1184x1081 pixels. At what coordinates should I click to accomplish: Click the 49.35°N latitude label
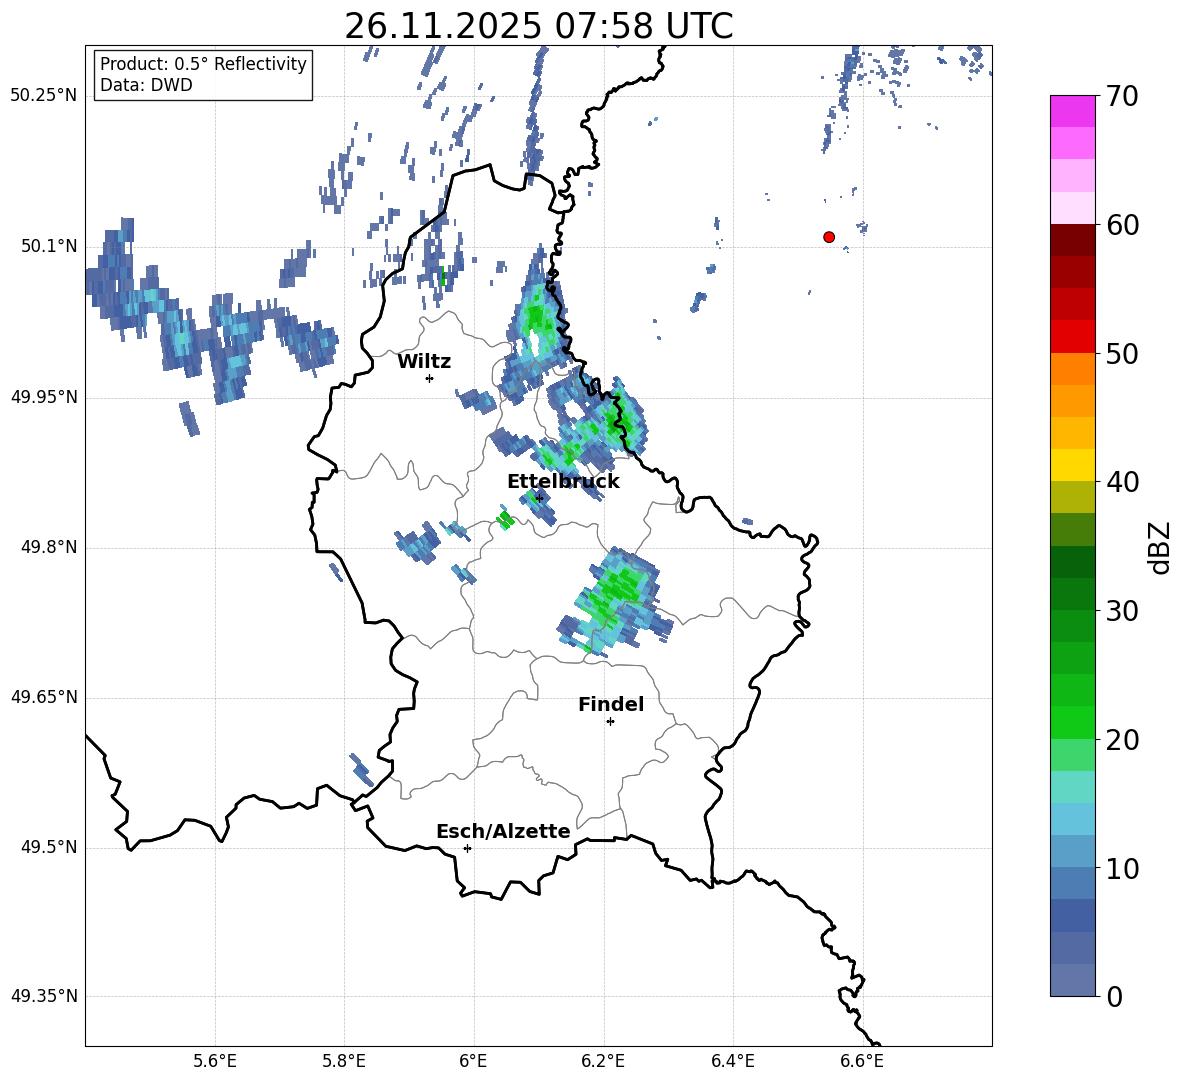click(x=44, y=996)
